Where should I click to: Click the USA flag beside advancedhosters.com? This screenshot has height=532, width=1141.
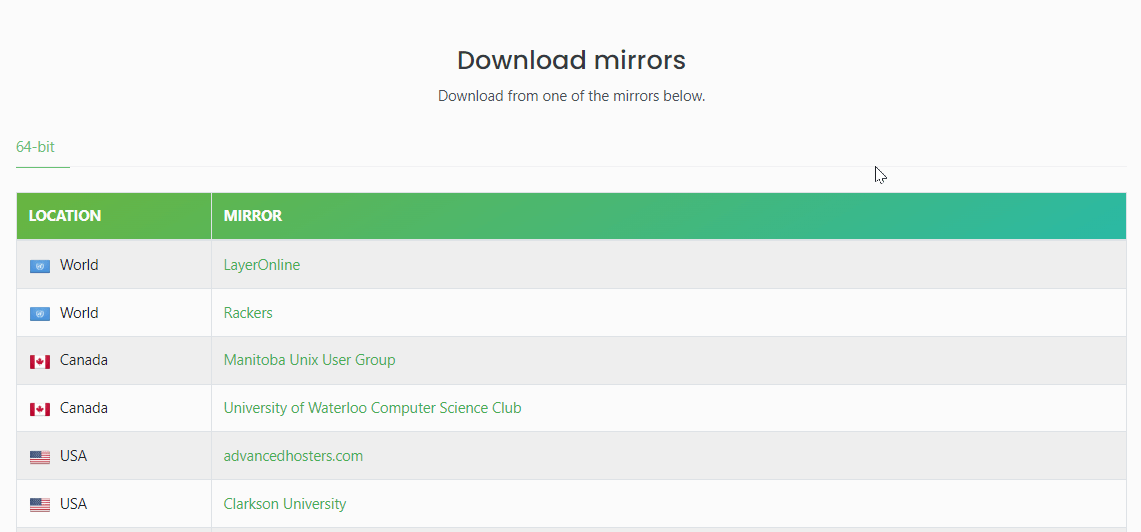[x=40, y=457]
